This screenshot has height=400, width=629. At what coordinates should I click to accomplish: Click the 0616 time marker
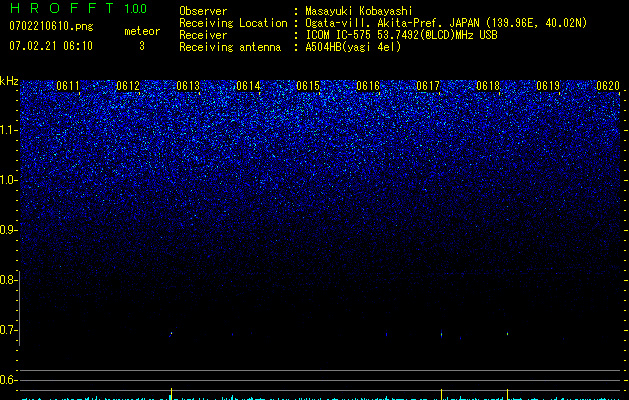(x=368, y=86)
